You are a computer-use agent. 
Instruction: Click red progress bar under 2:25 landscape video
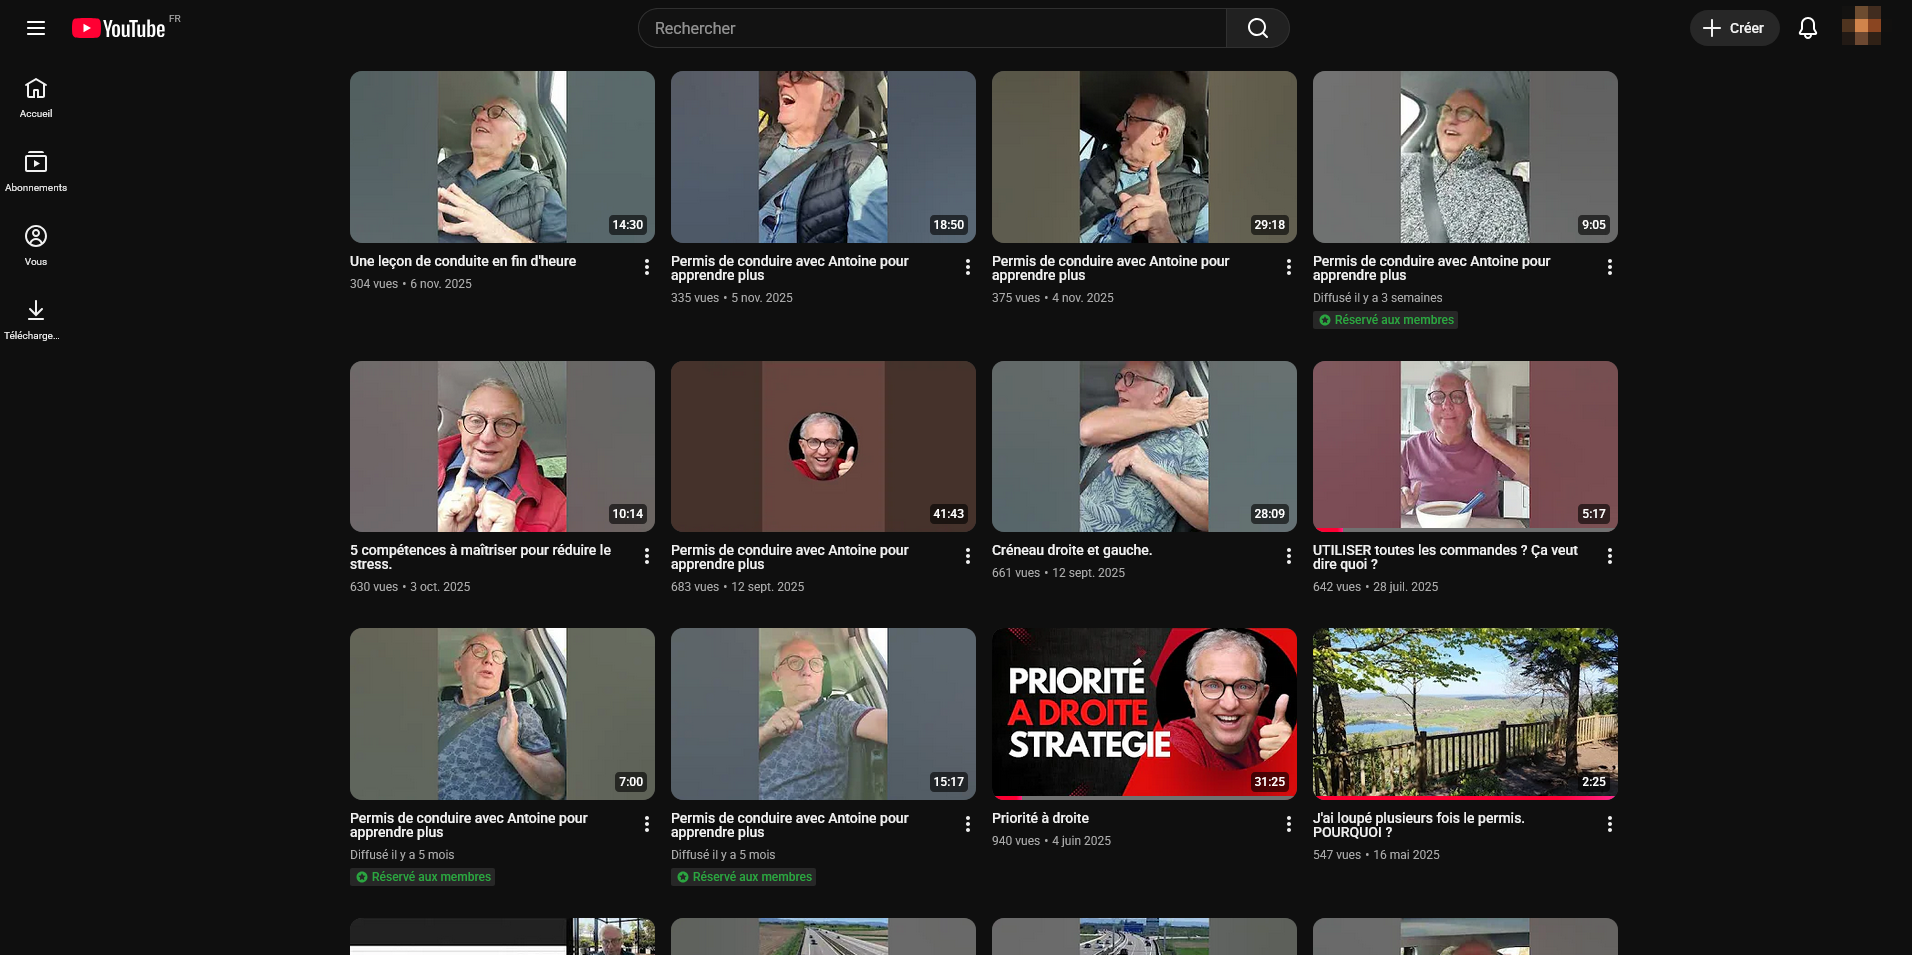[x=1465, y=797]
